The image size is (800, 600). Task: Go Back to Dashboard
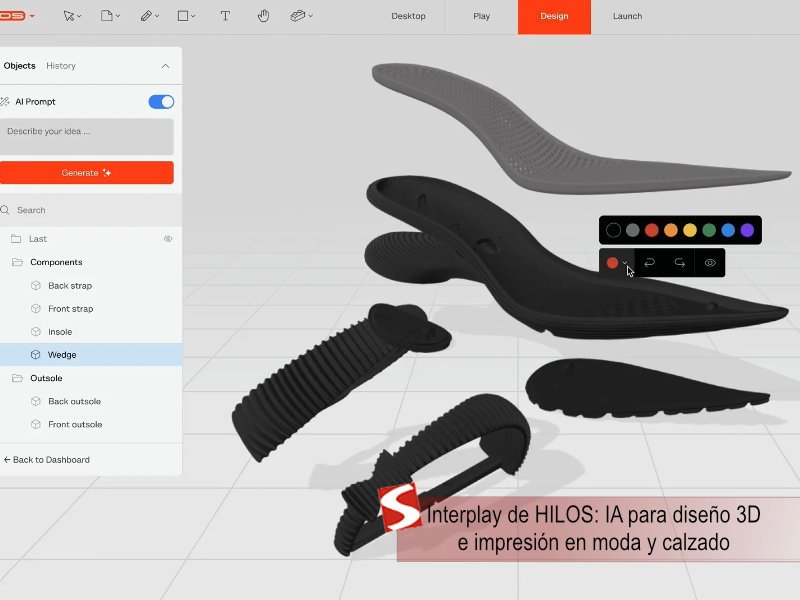click(x=48, y=459)
